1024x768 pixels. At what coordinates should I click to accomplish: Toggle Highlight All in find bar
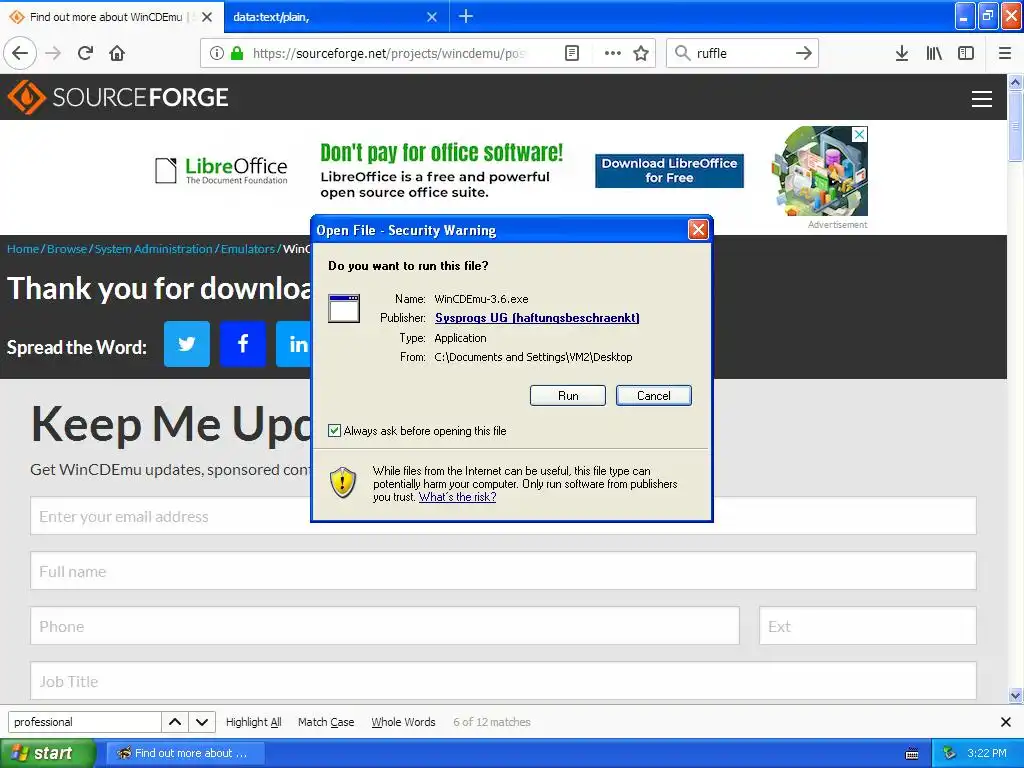(253, 722)
